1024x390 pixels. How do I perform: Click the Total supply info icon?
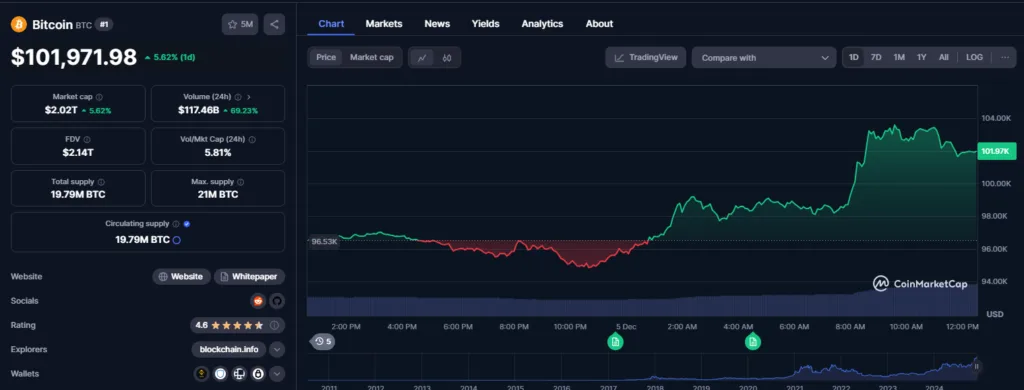click(x=101, y=182)
